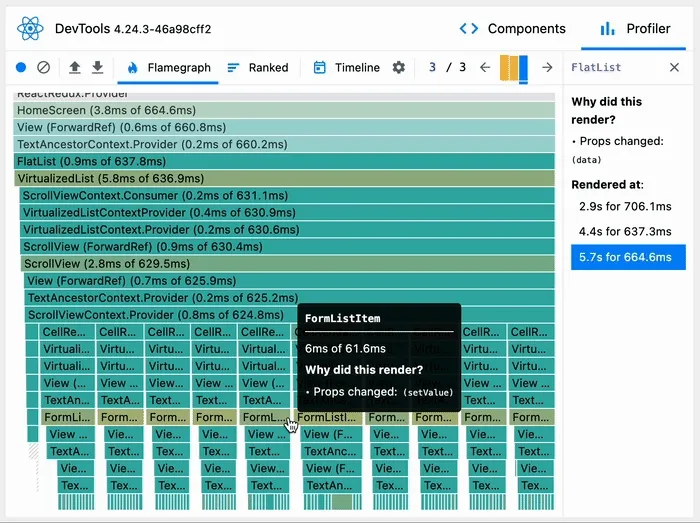Screen dimensions: 700x523
Task: Open the Flamegraph view tab
Action: [x=168, y=67]
